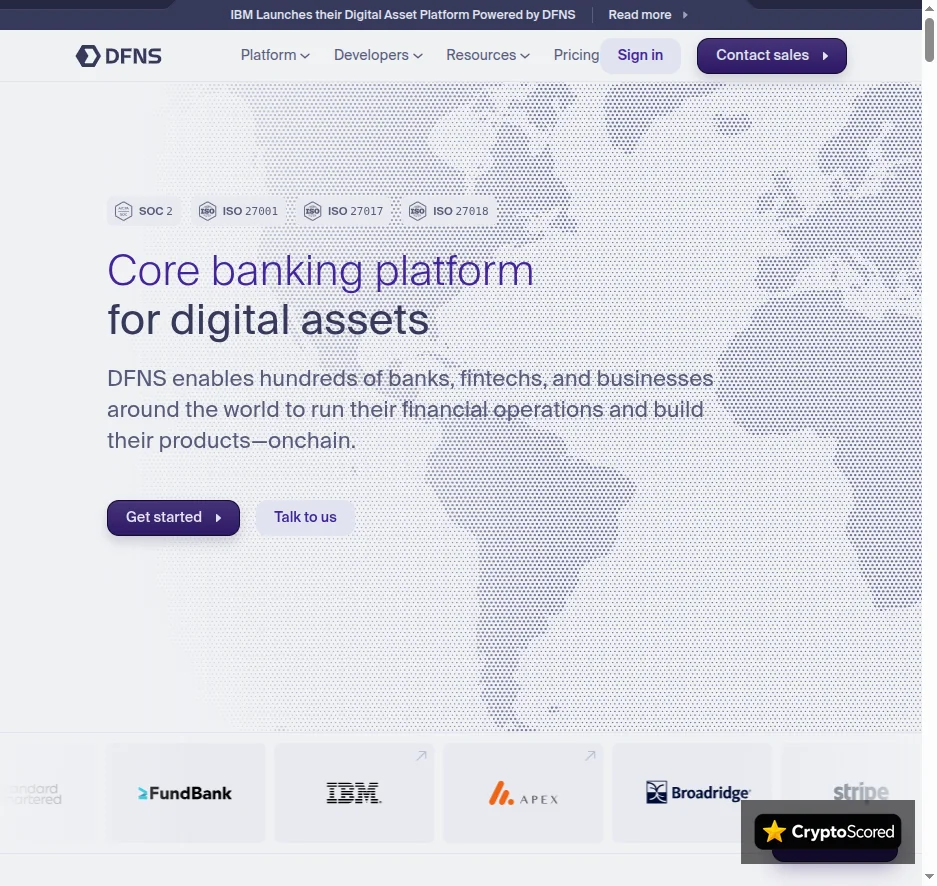Click the CryptoScored star badge
Image resolution: width=937 pixels, height=886 pixels.
point(828,832)
